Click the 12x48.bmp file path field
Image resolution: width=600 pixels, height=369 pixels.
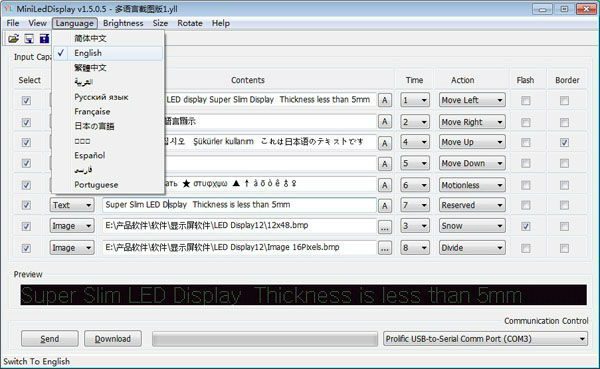click(239, 225)
